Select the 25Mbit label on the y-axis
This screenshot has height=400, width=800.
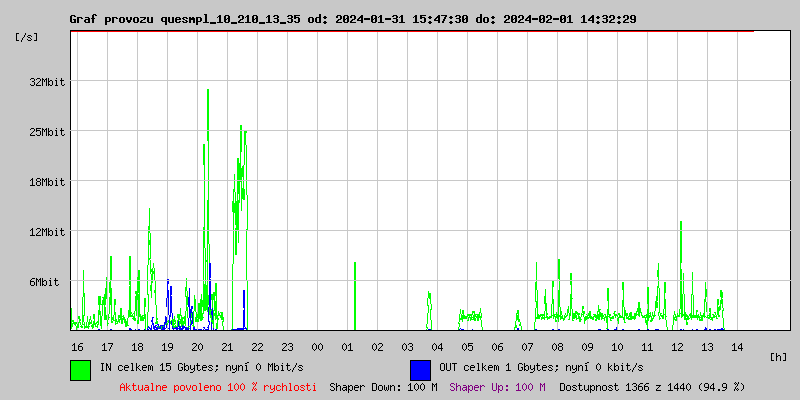(x=46, y=132)
